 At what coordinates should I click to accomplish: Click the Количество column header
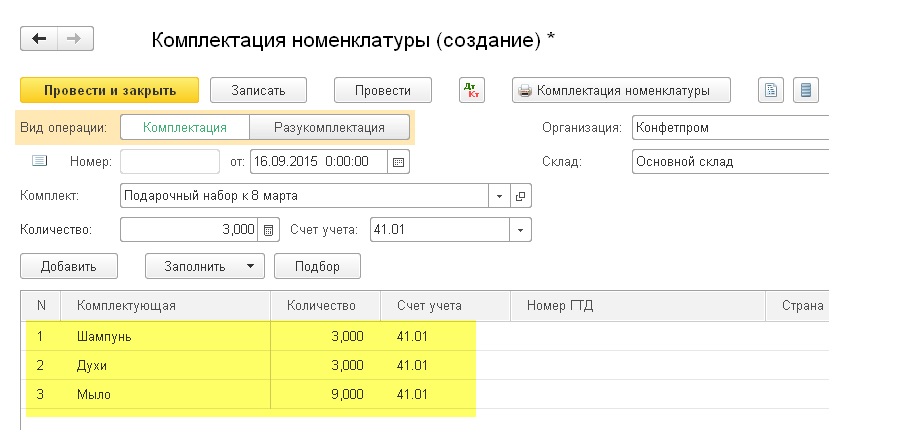coord(325,305)
